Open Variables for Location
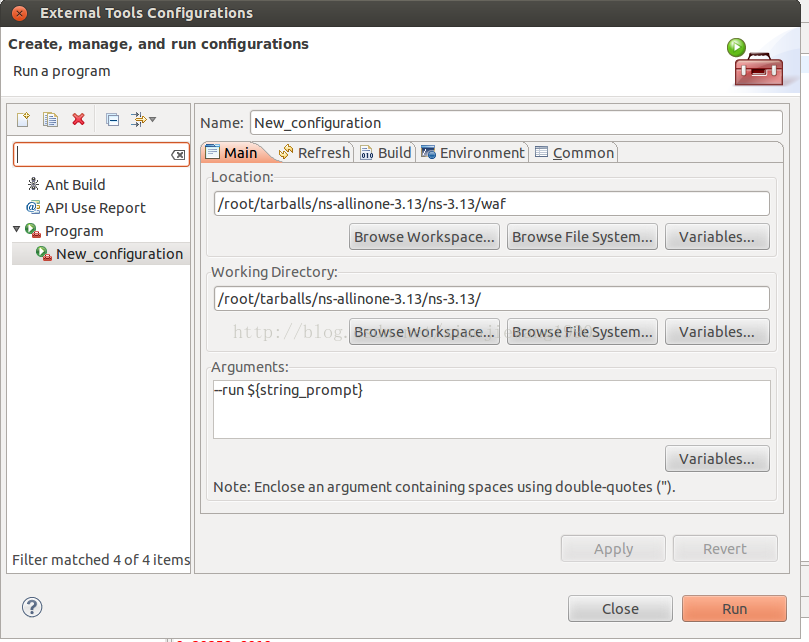809x642 pixels. pyautogui.click(x=717, y=237)
